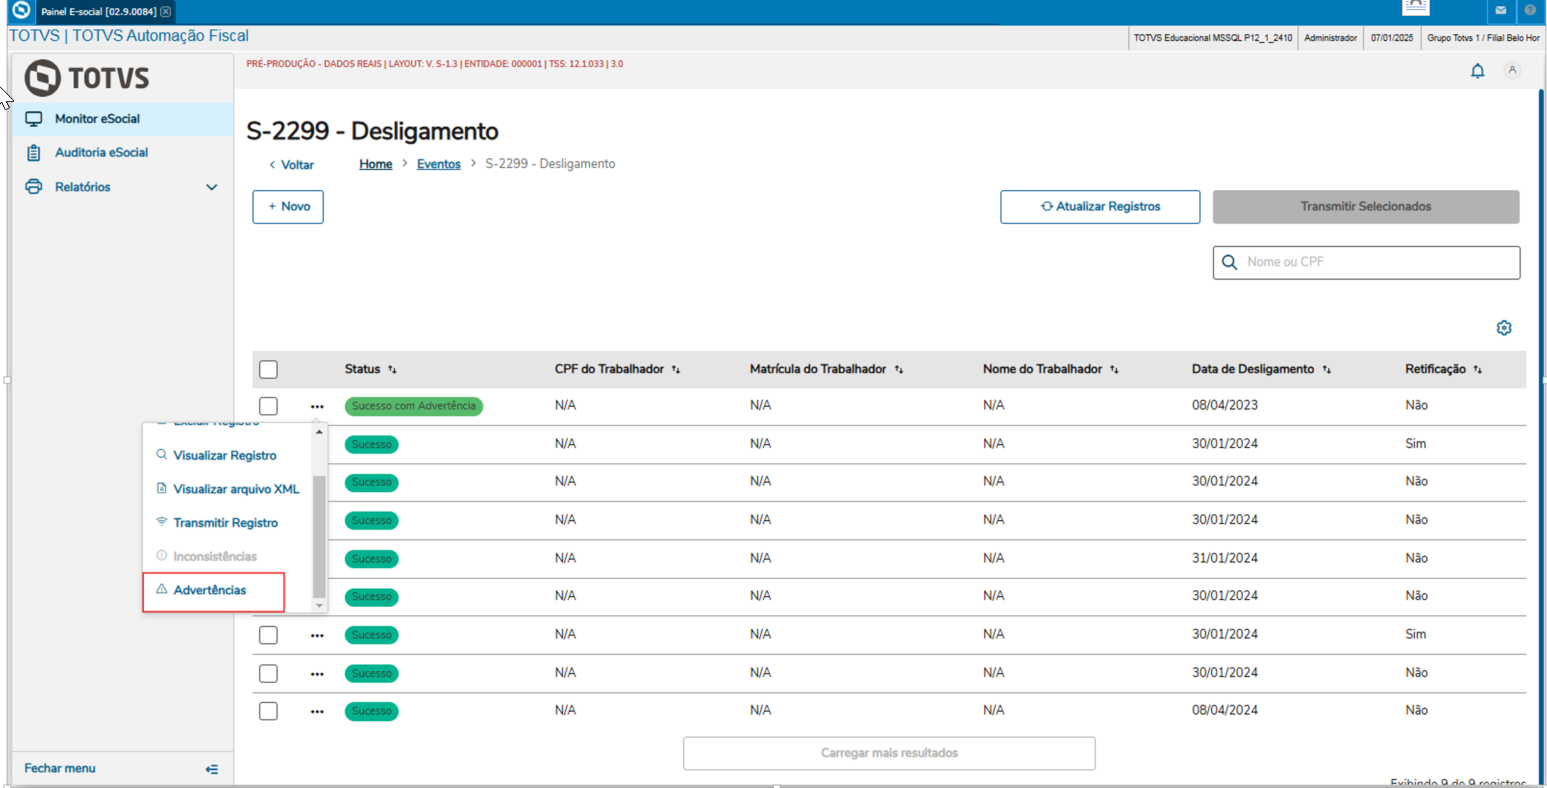Click the magnifier icon in search box
Screen dimensions: 1547x788
click(x=1230, y=262)
